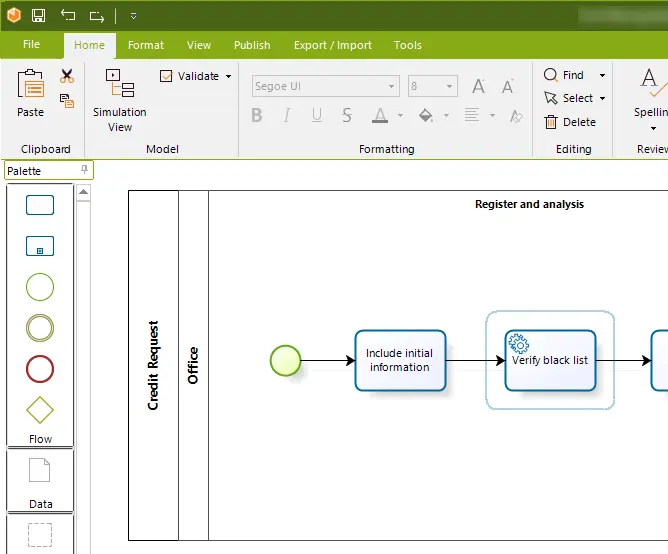This screenshot has width=668, height=554.
Task: Cut selection with the scissors icon
Action: point(67,76)
